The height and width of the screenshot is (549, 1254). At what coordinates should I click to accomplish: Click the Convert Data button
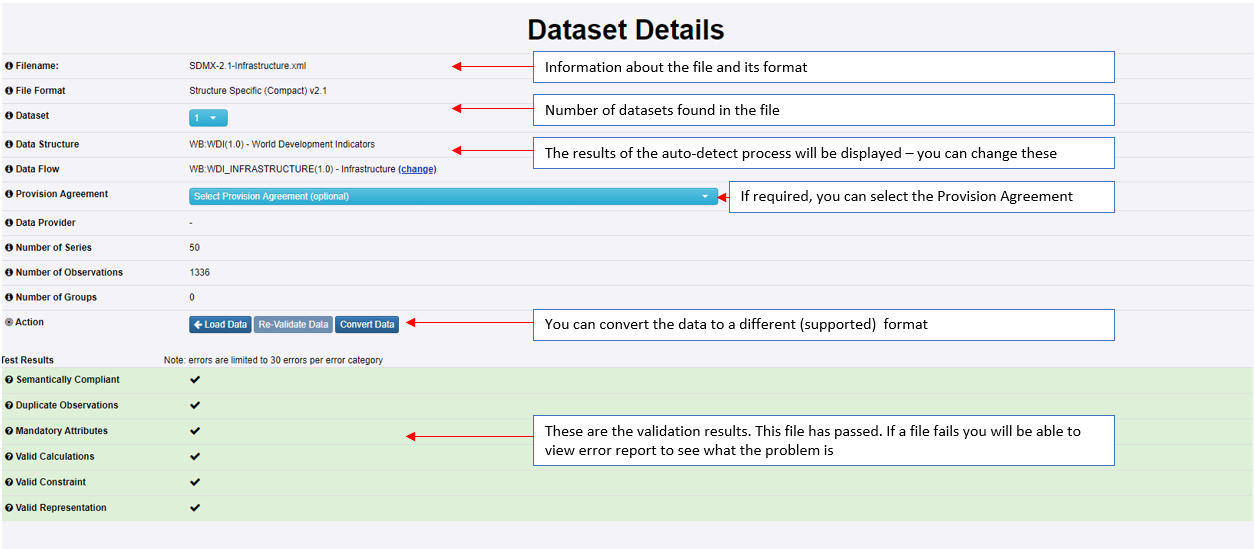click(367, 325)
